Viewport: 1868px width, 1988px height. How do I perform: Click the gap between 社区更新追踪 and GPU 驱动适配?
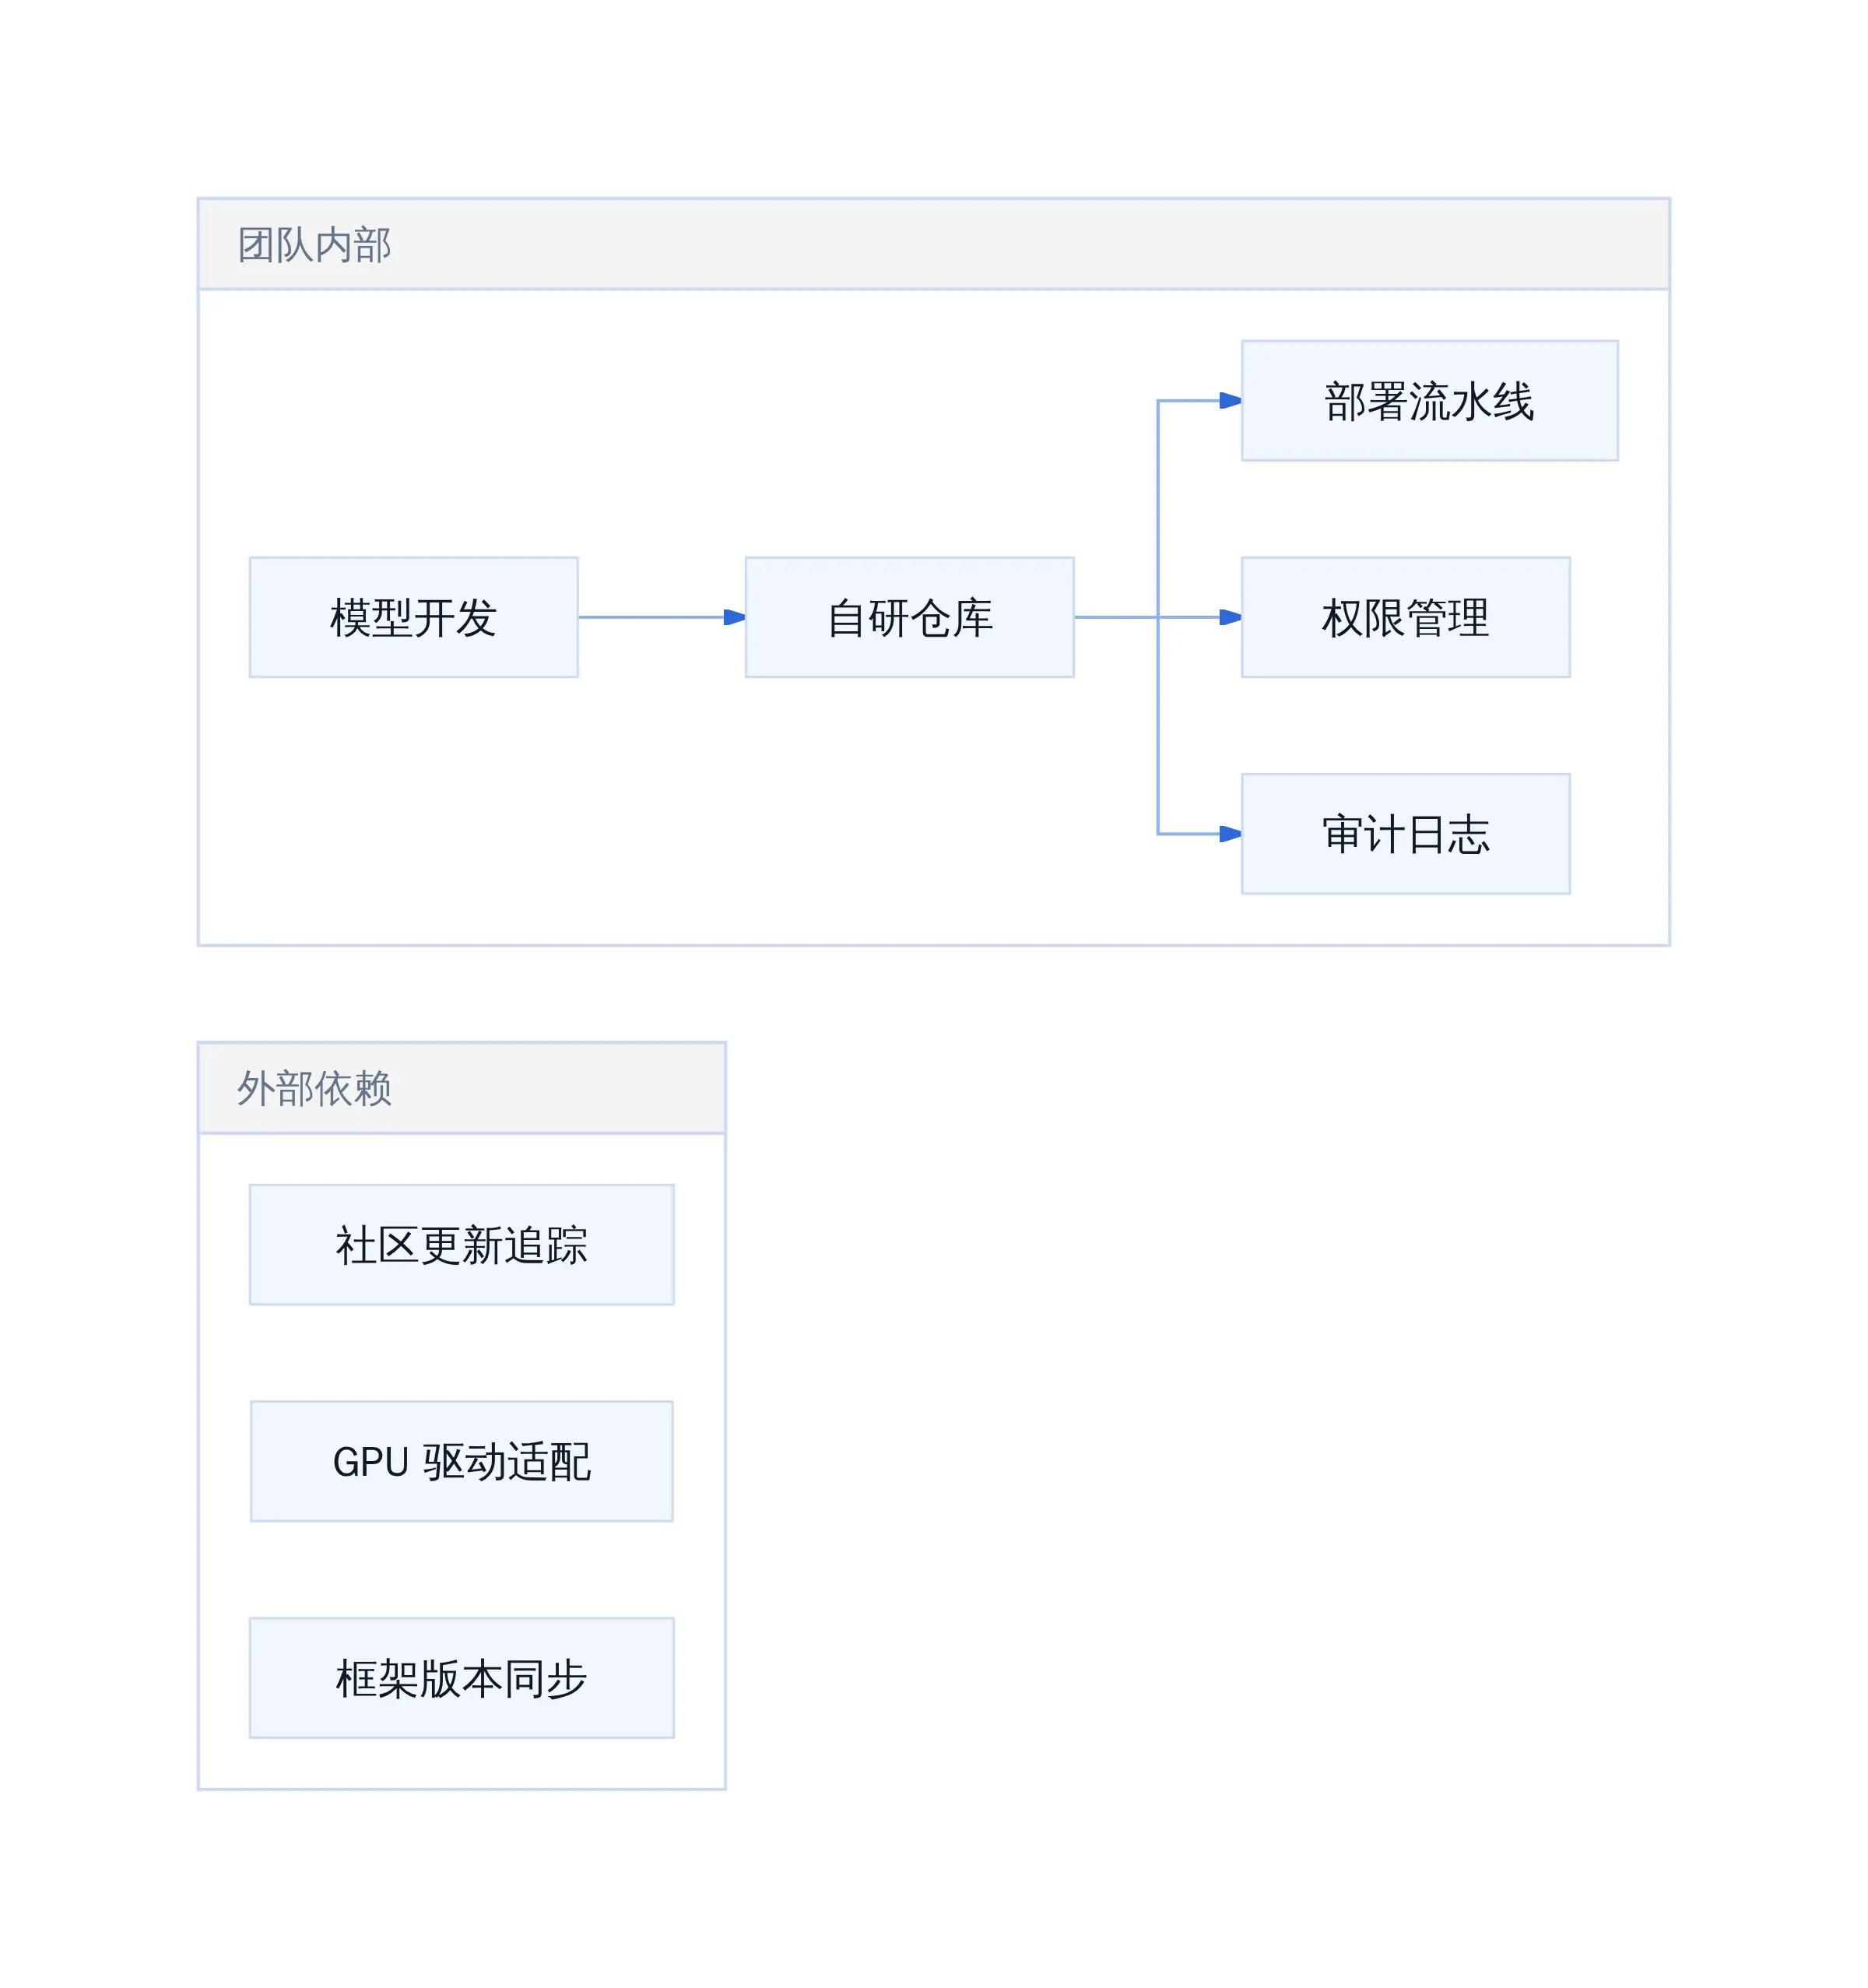point(461,1352)
